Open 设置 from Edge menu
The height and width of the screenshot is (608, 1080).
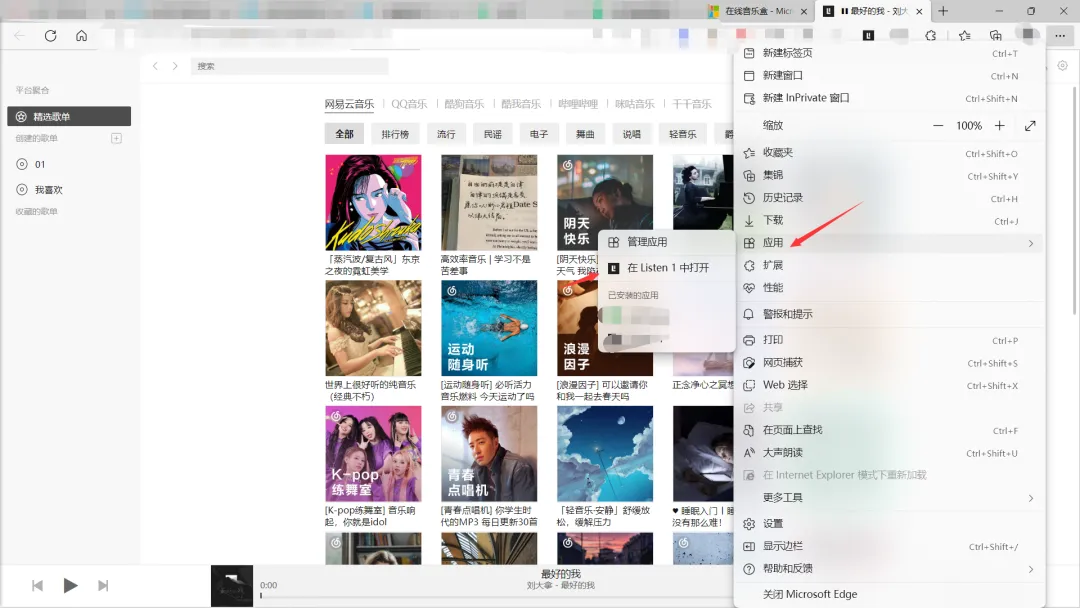[889, 524]
